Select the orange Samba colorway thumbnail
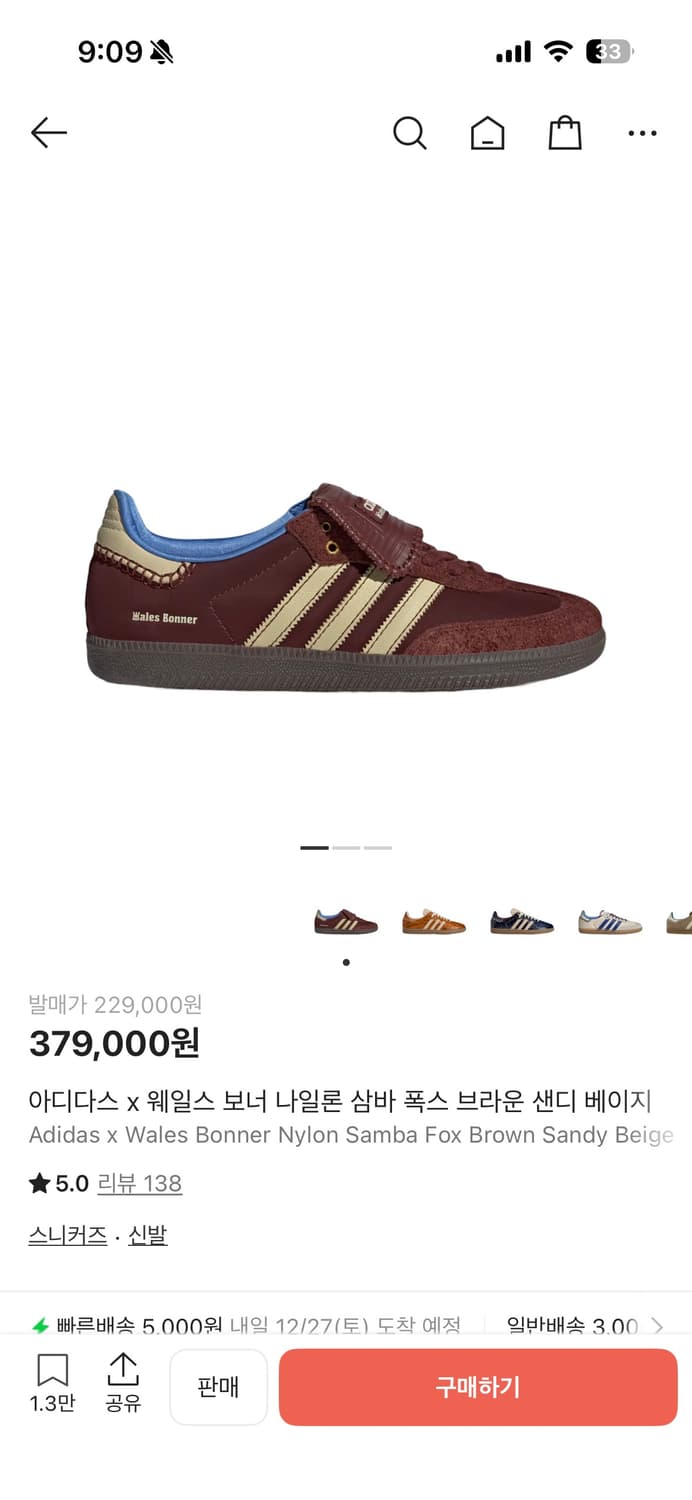Viewport: 692px width, 1500px height. pyautogui.click(x=434, y=921)
